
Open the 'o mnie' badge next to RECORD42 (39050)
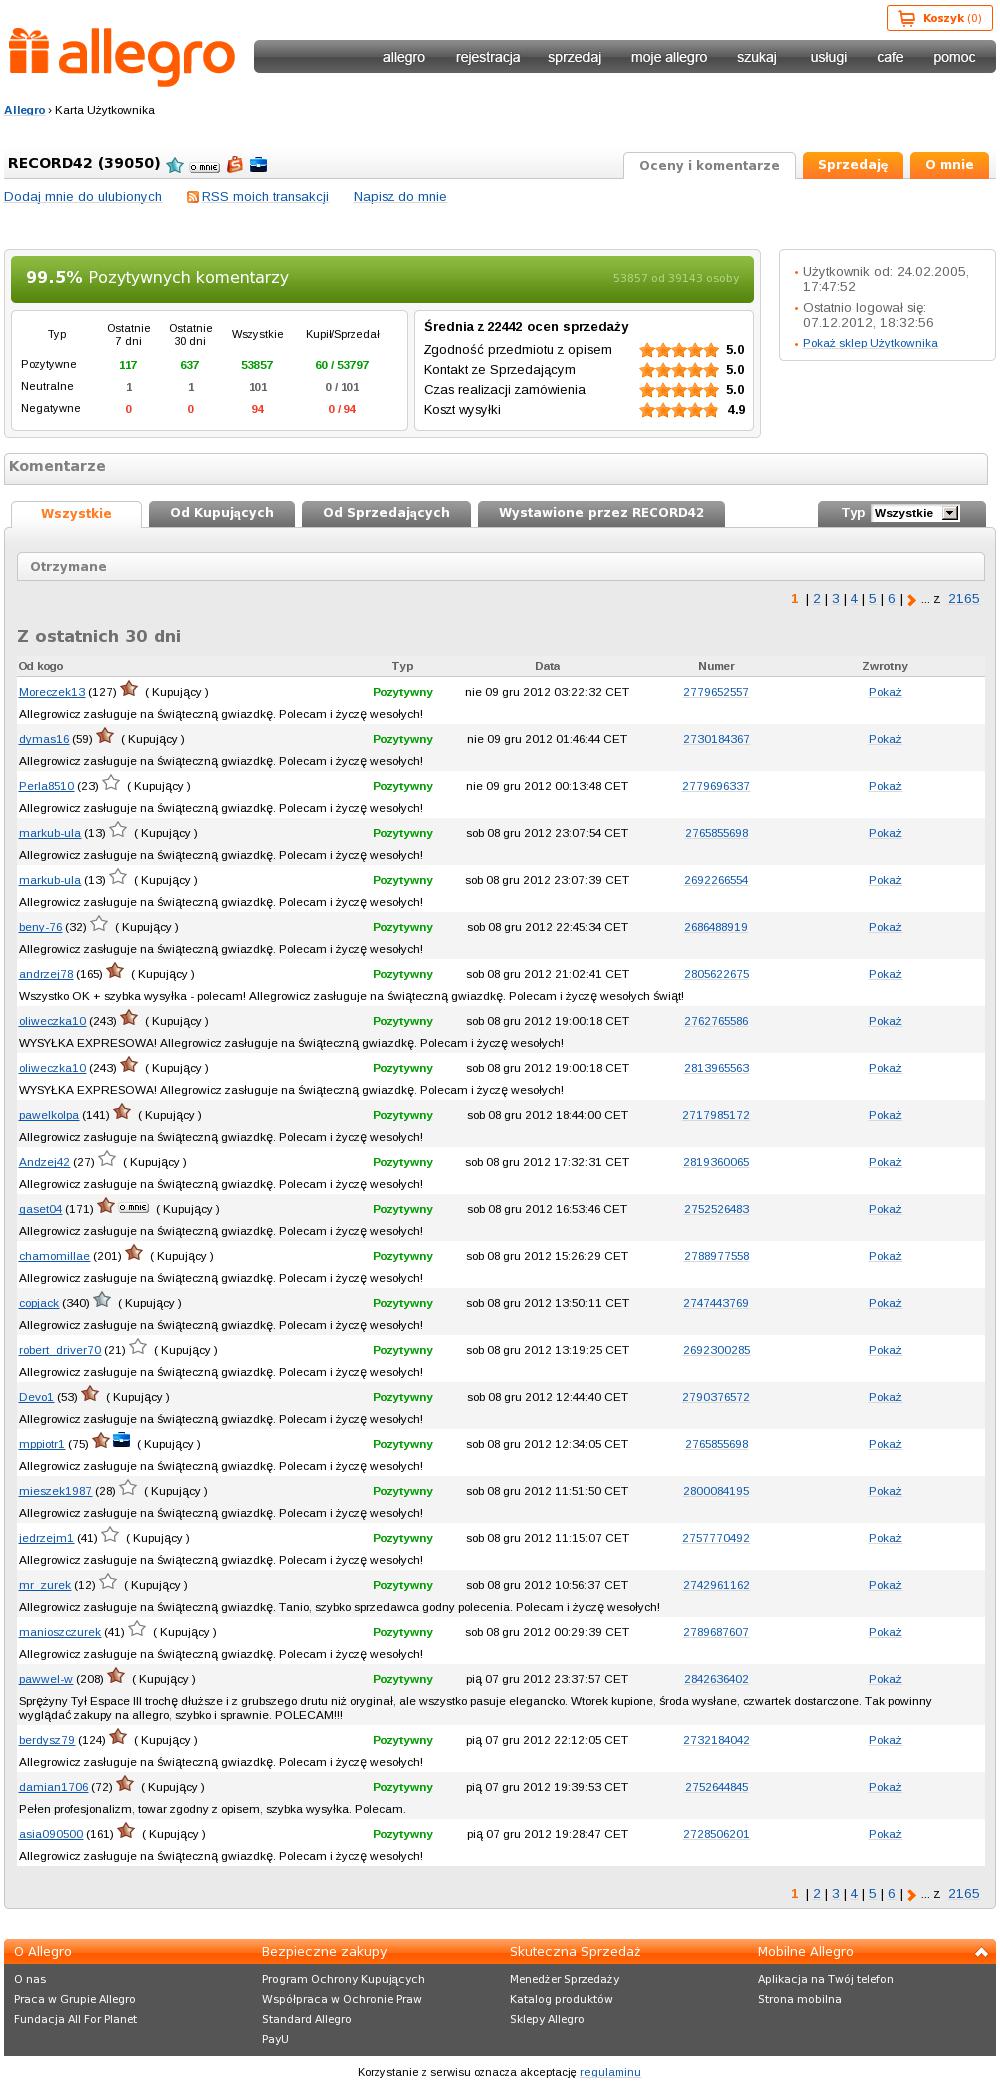204,167
